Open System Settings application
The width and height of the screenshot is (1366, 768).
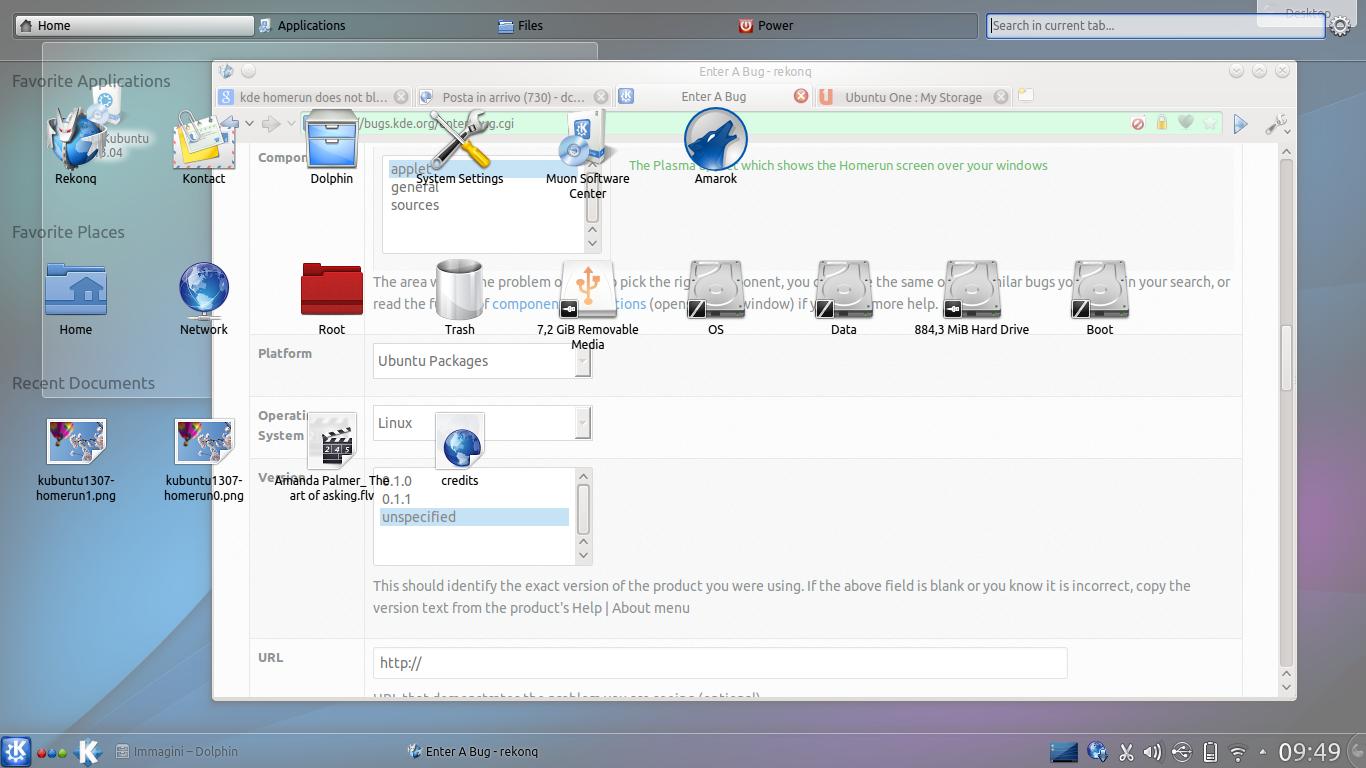click(x=459, y=147)
